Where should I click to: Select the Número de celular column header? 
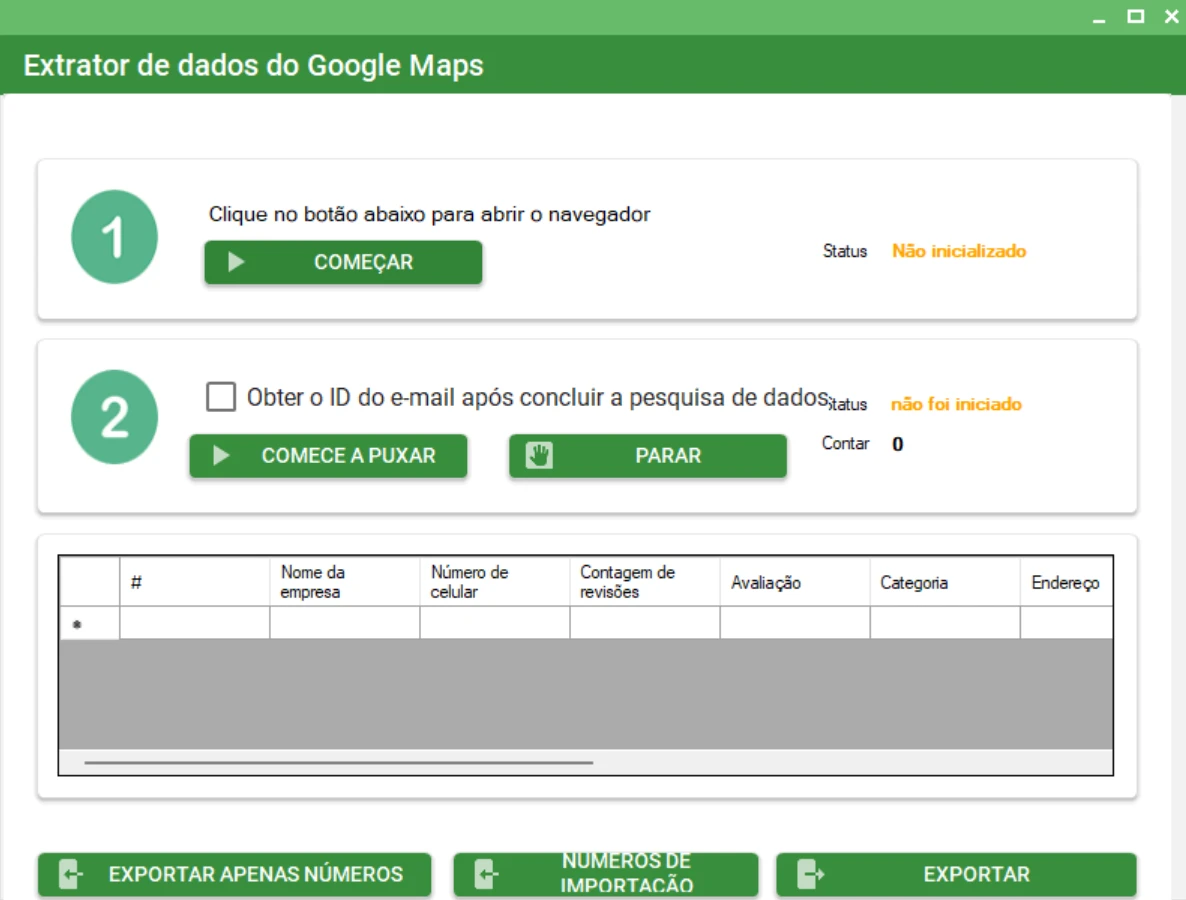pos(494,582)
